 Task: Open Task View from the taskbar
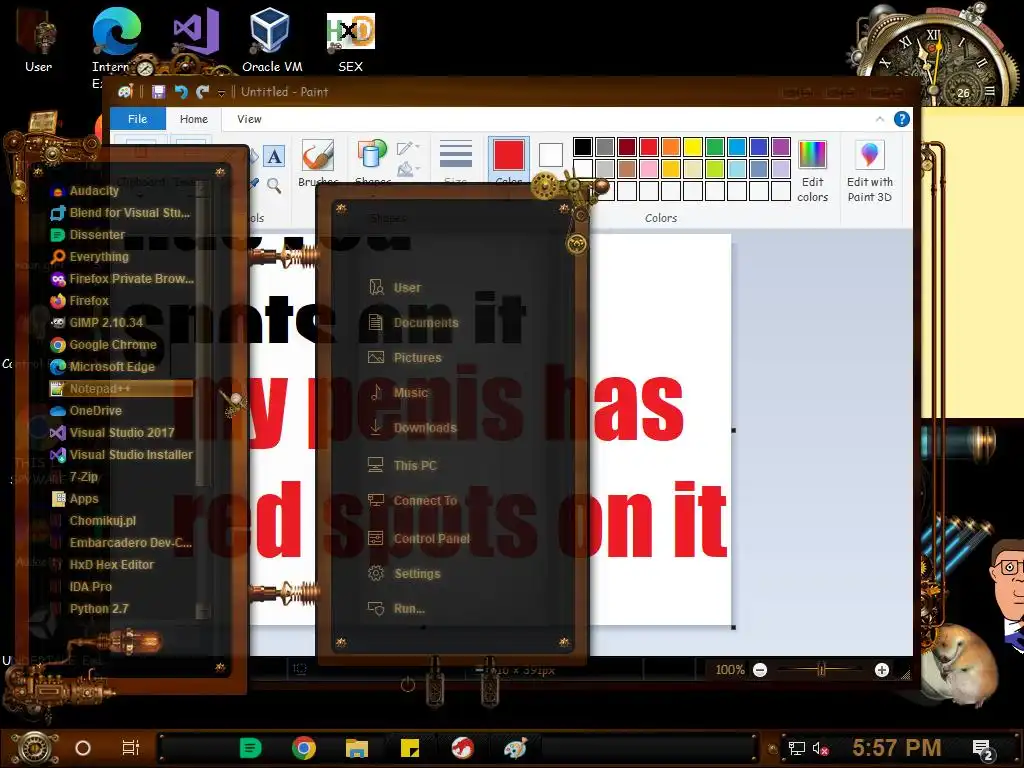tap(131, 748)
